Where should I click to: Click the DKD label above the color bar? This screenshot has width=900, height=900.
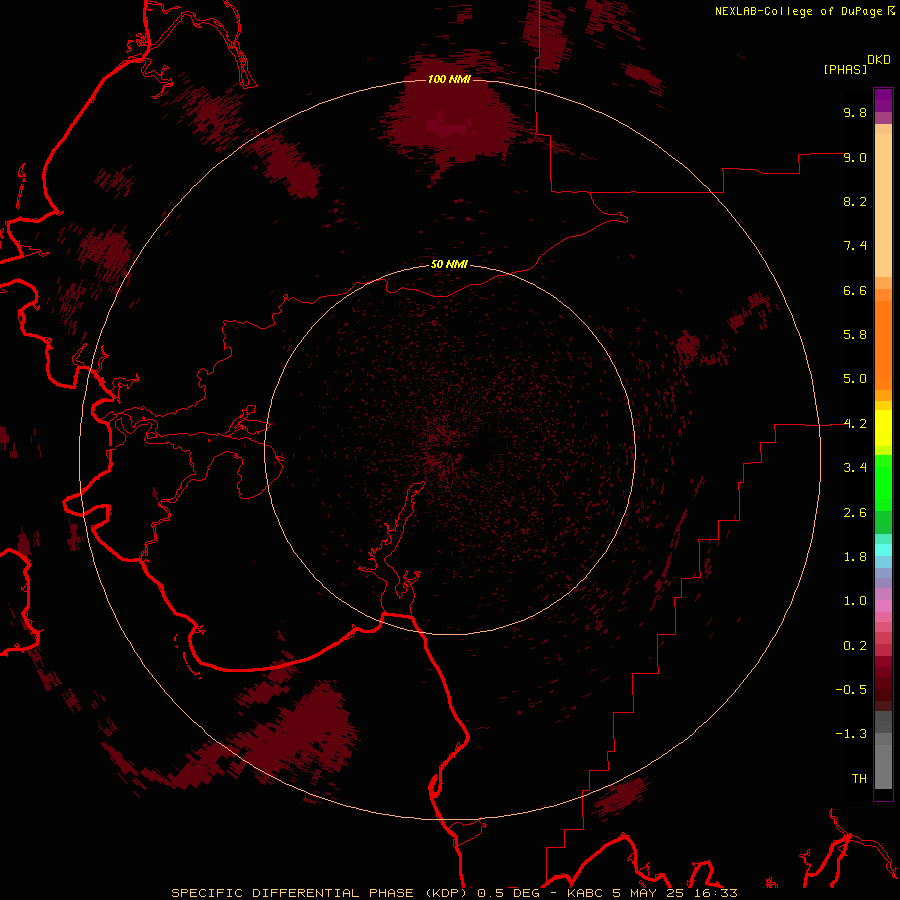point(879,60)
